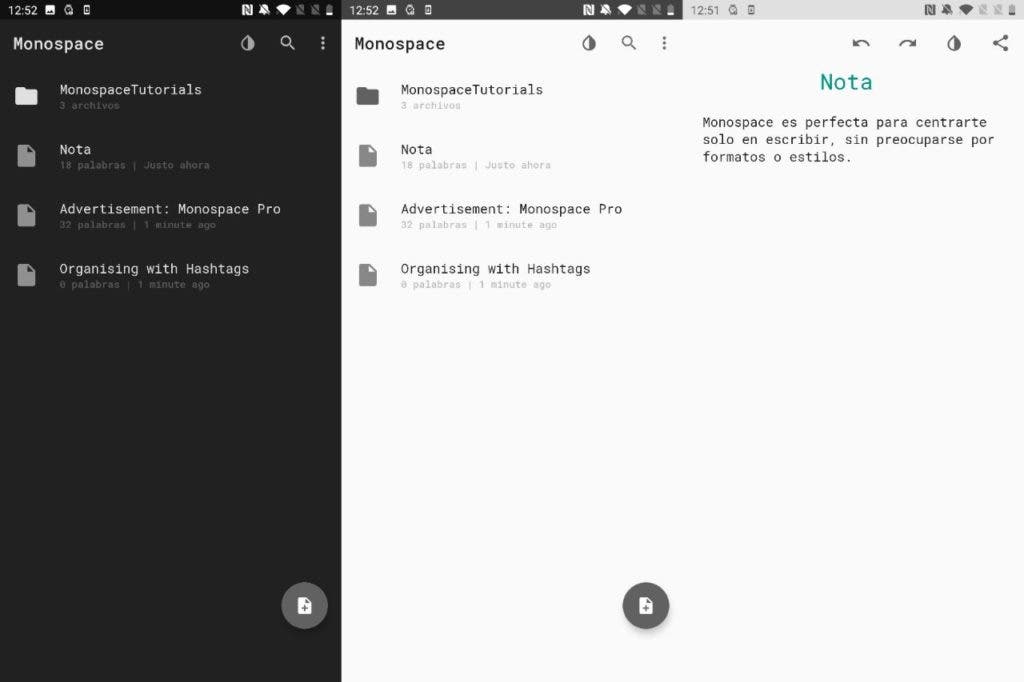Viewport: 1024px width, 682px height.
Task: Click the search icon in the light-themed list panel
Action: [x=628, y=43]
